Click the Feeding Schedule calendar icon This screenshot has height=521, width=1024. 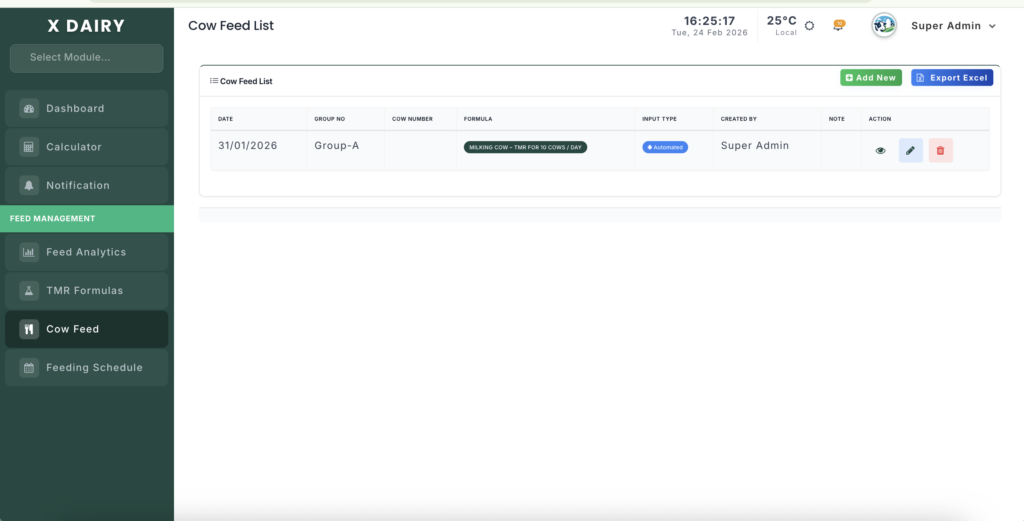[29, 368]
